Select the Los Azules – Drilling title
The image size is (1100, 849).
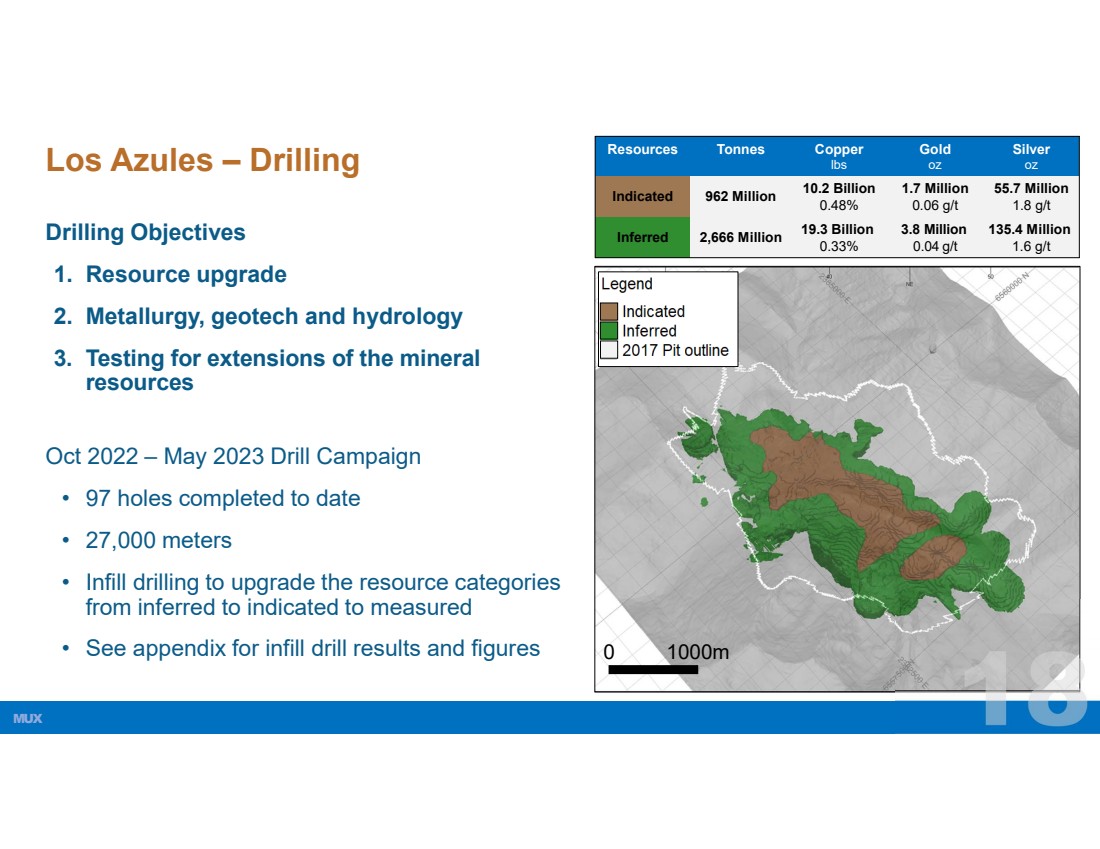point(203,161)
